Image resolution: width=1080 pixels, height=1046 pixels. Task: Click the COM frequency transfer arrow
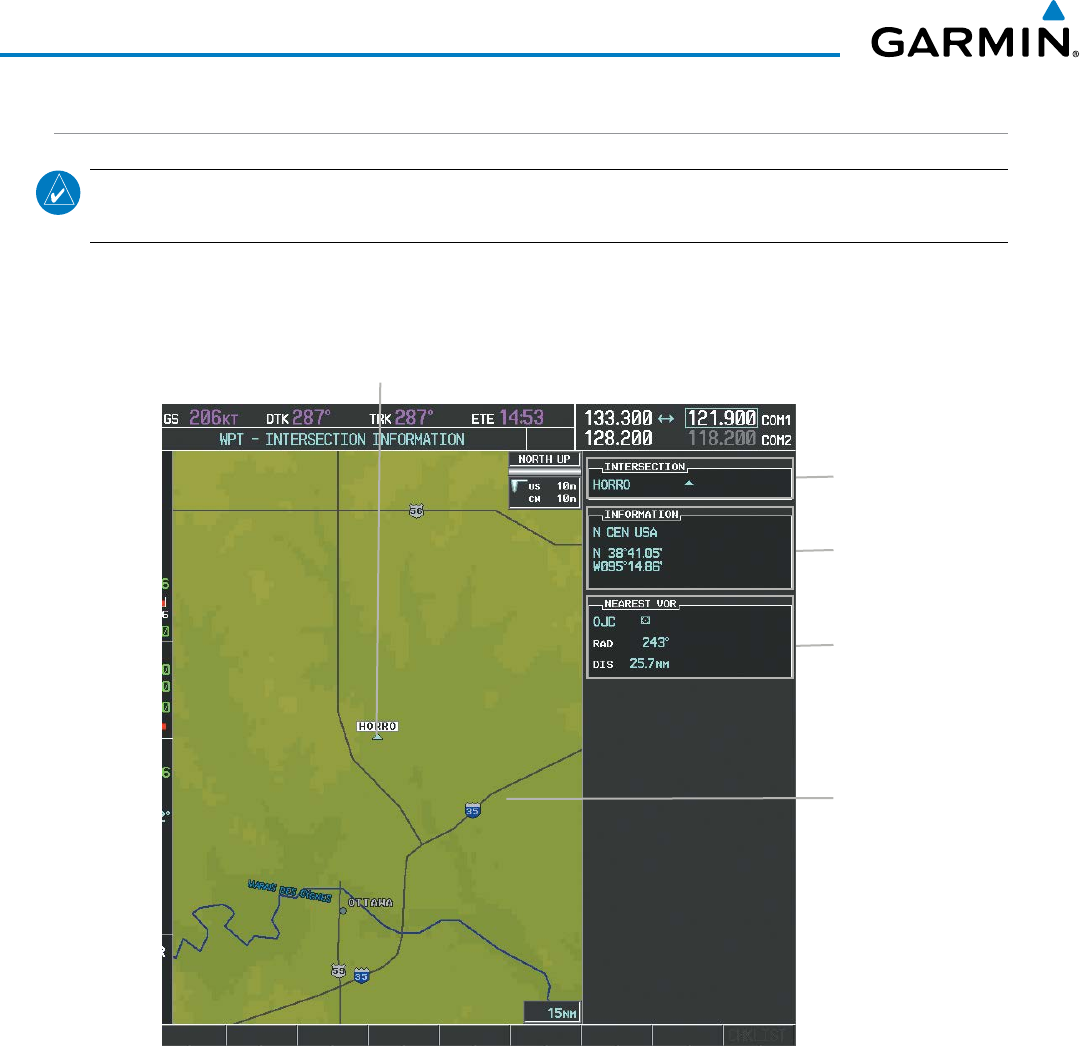[666, 419]
